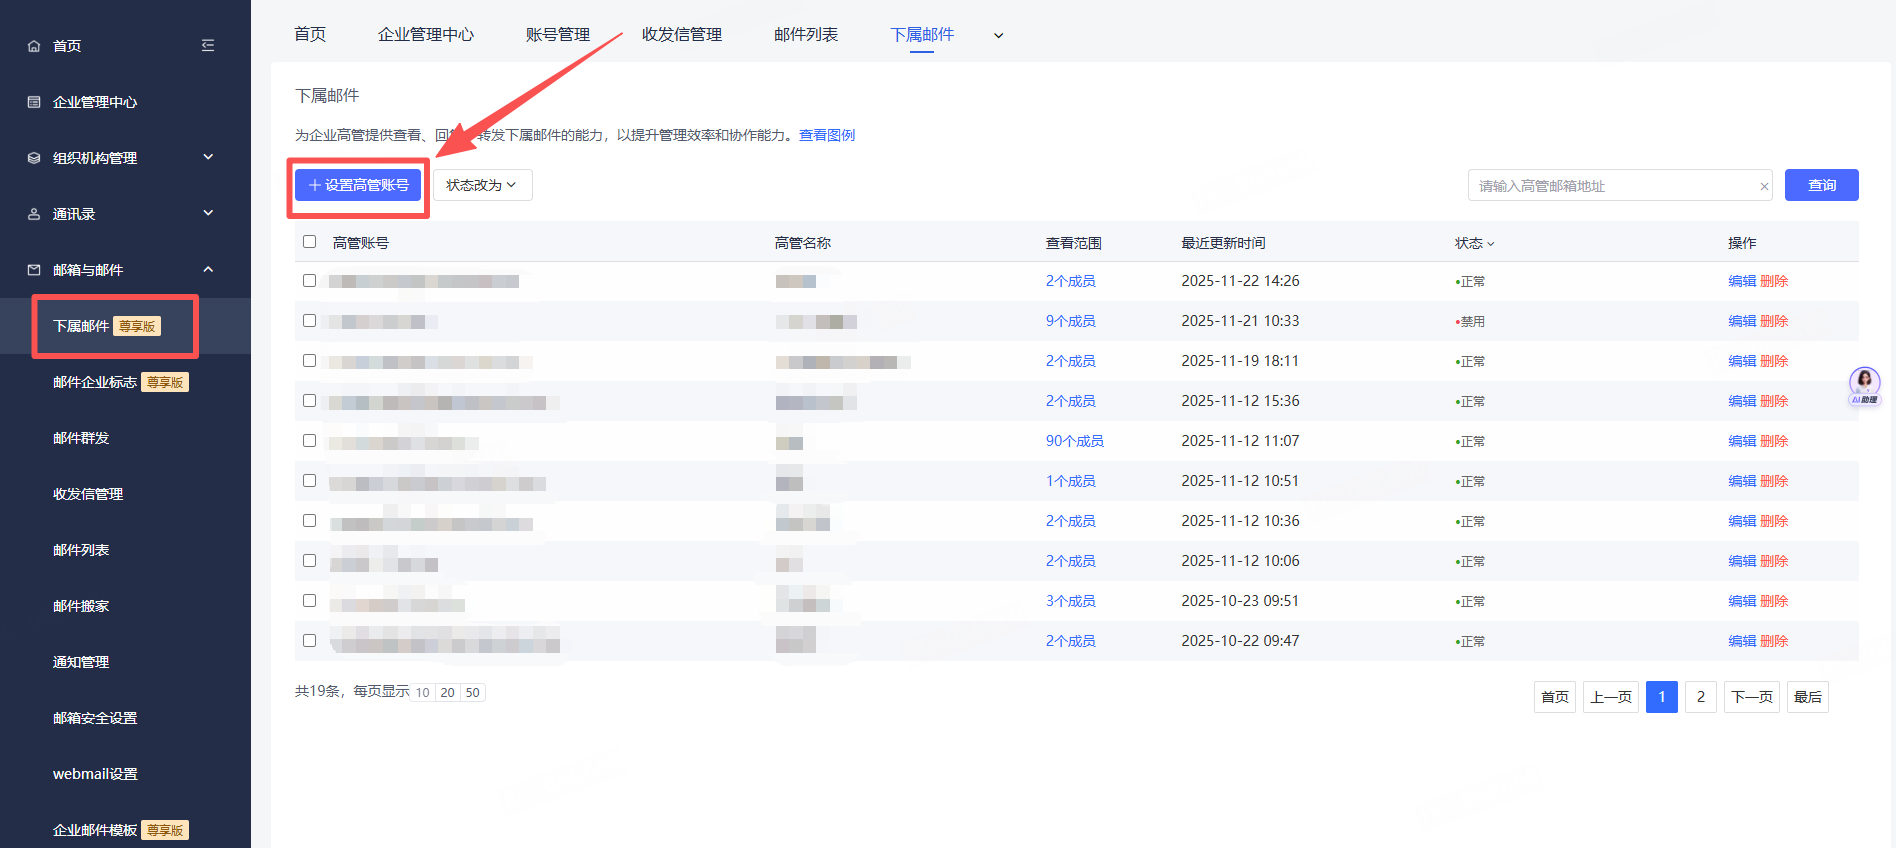Open the AI助理 floating assistant avatar

tap(1864, 385)
